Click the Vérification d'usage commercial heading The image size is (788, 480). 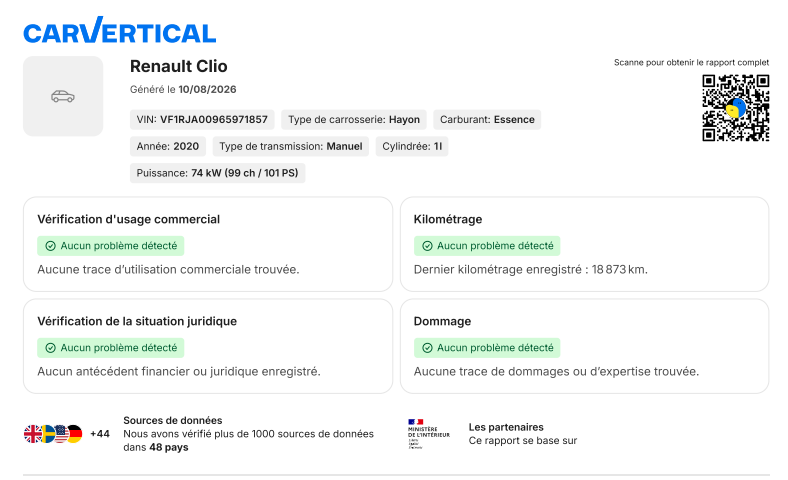(x=129, y=219)
